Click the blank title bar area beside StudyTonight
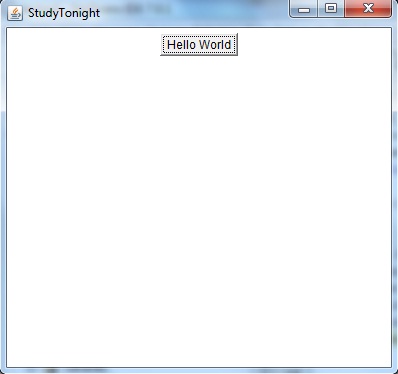Screen dimensions: 398x374 (193, 13)
